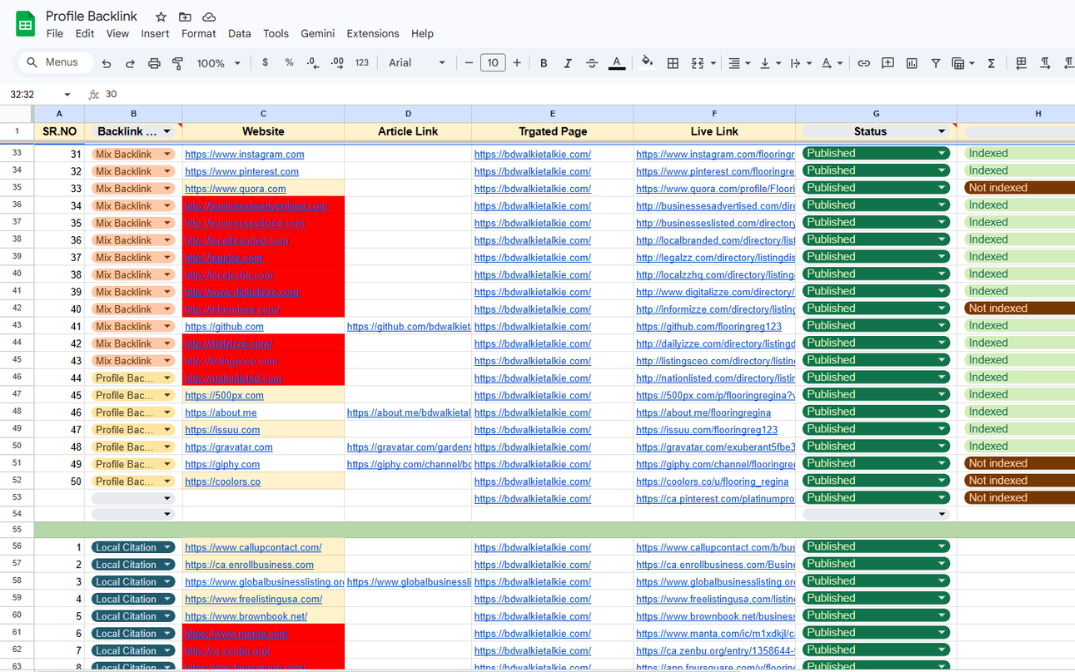The image size is (1075, 672).
Task: Click the Insert link icon
Action: (x=864, y=63)
